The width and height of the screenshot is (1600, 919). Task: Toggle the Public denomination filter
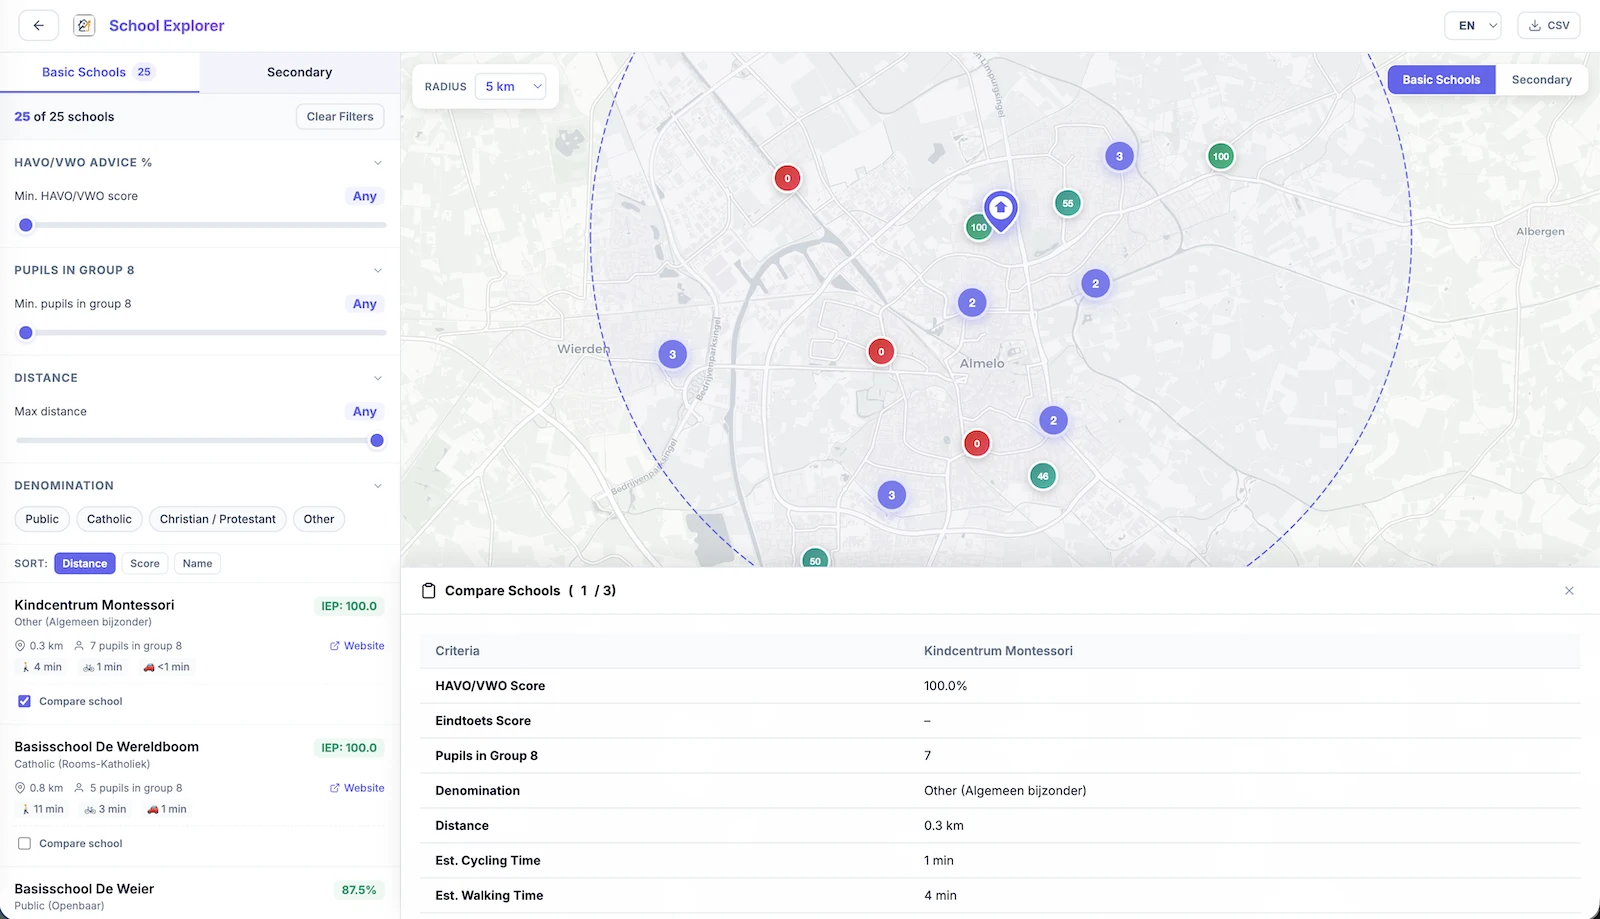point(42,519)
